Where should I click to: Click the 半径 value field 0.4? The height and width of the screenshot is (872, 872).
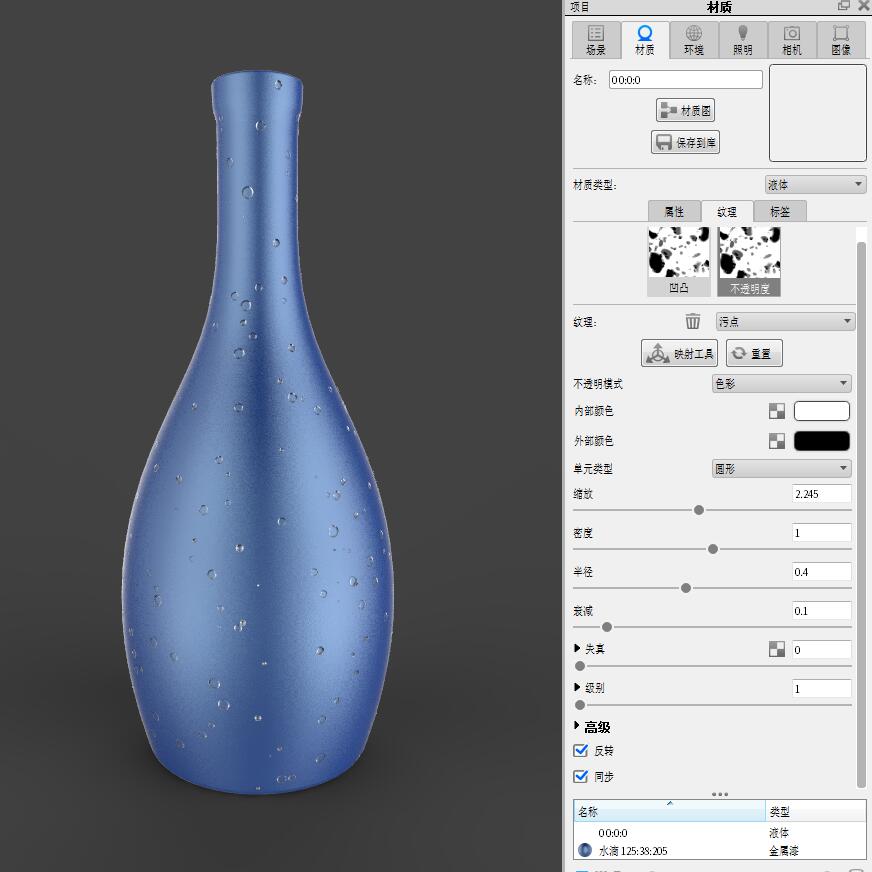pos(821,572)
